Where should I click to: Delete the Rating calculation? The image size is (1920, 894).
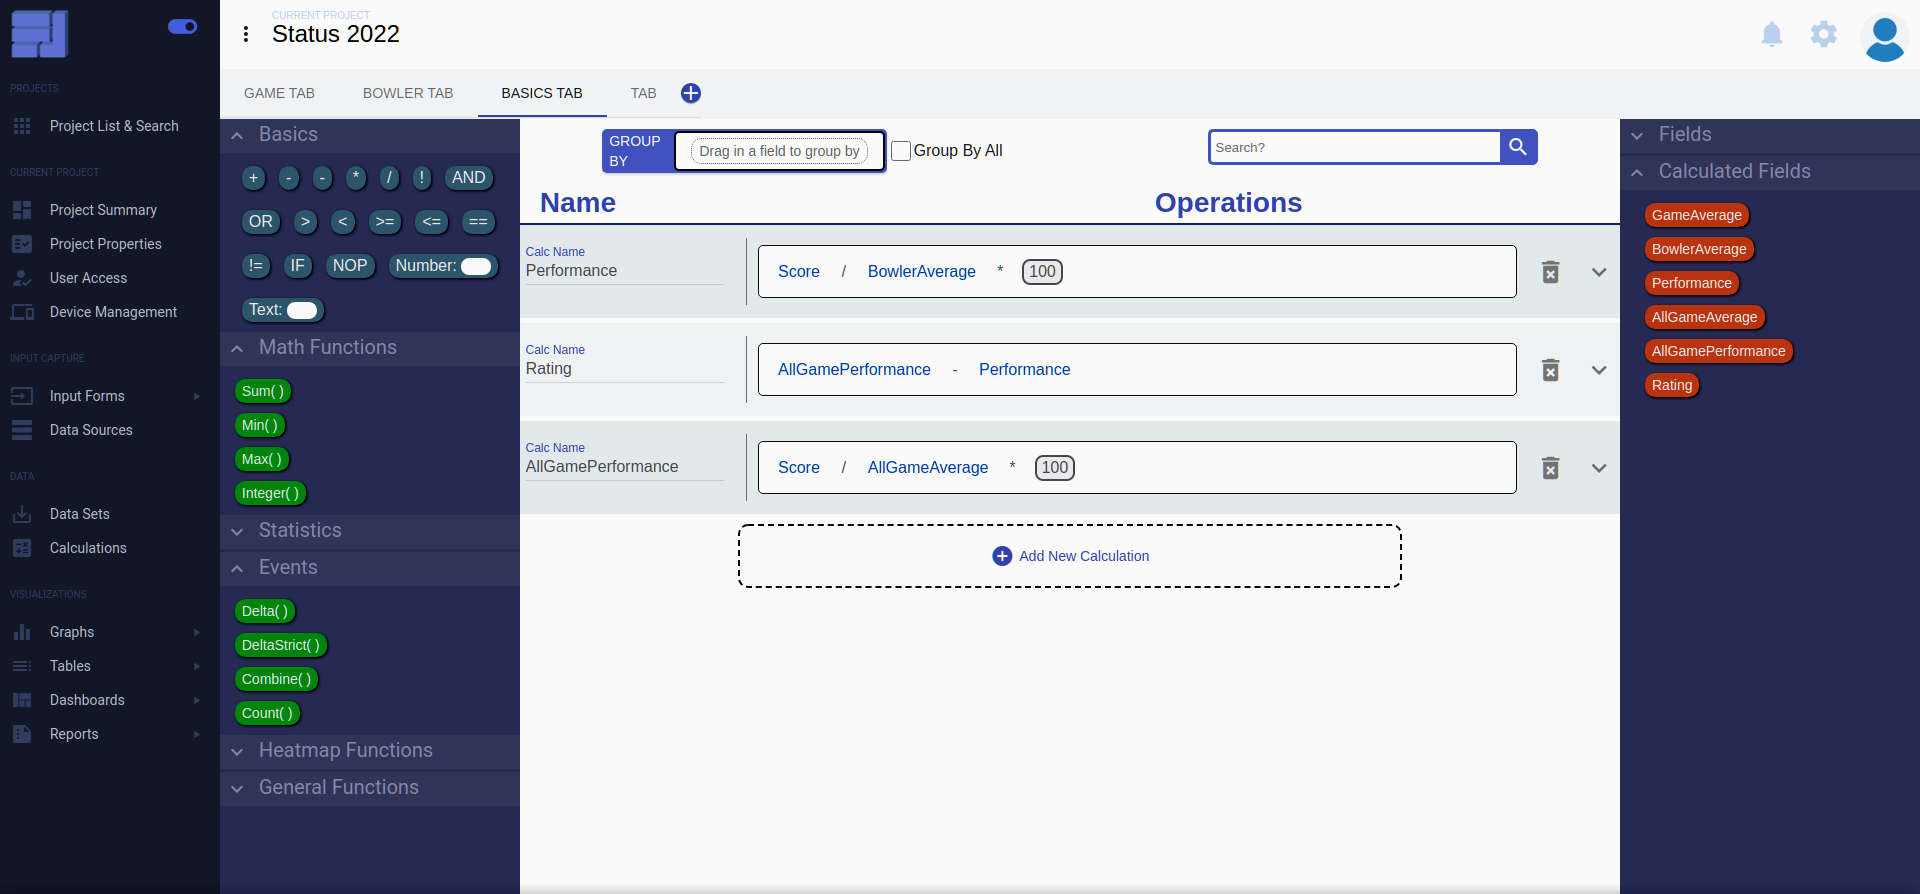click(1550, 370)
